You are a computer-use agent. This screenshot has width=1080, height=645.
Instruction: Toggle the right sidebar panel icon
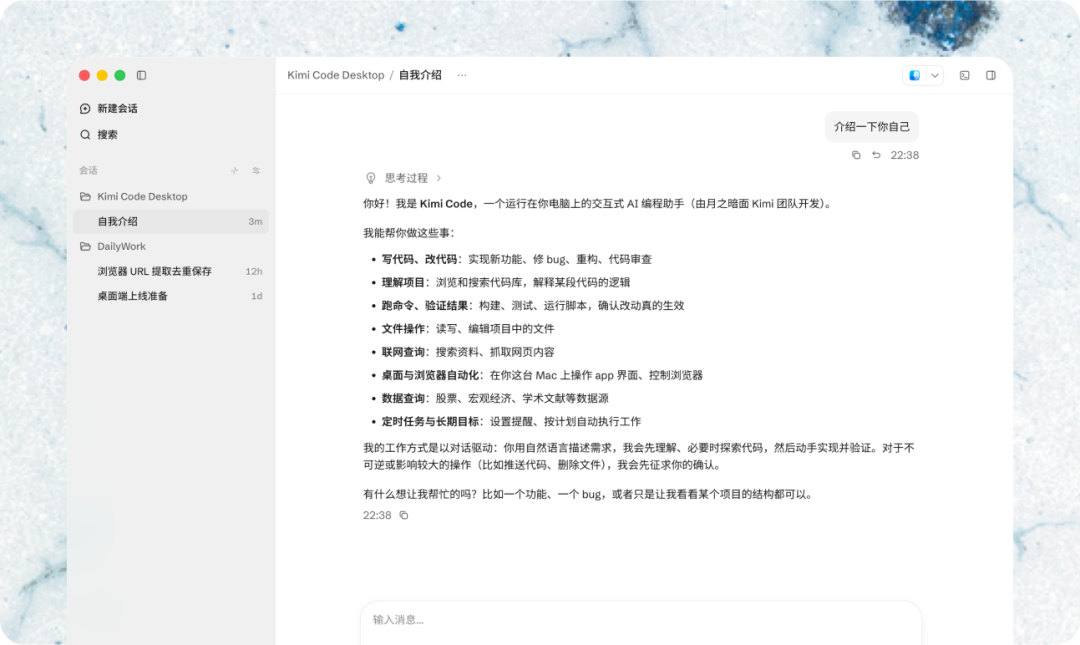(x=990, y=75)
